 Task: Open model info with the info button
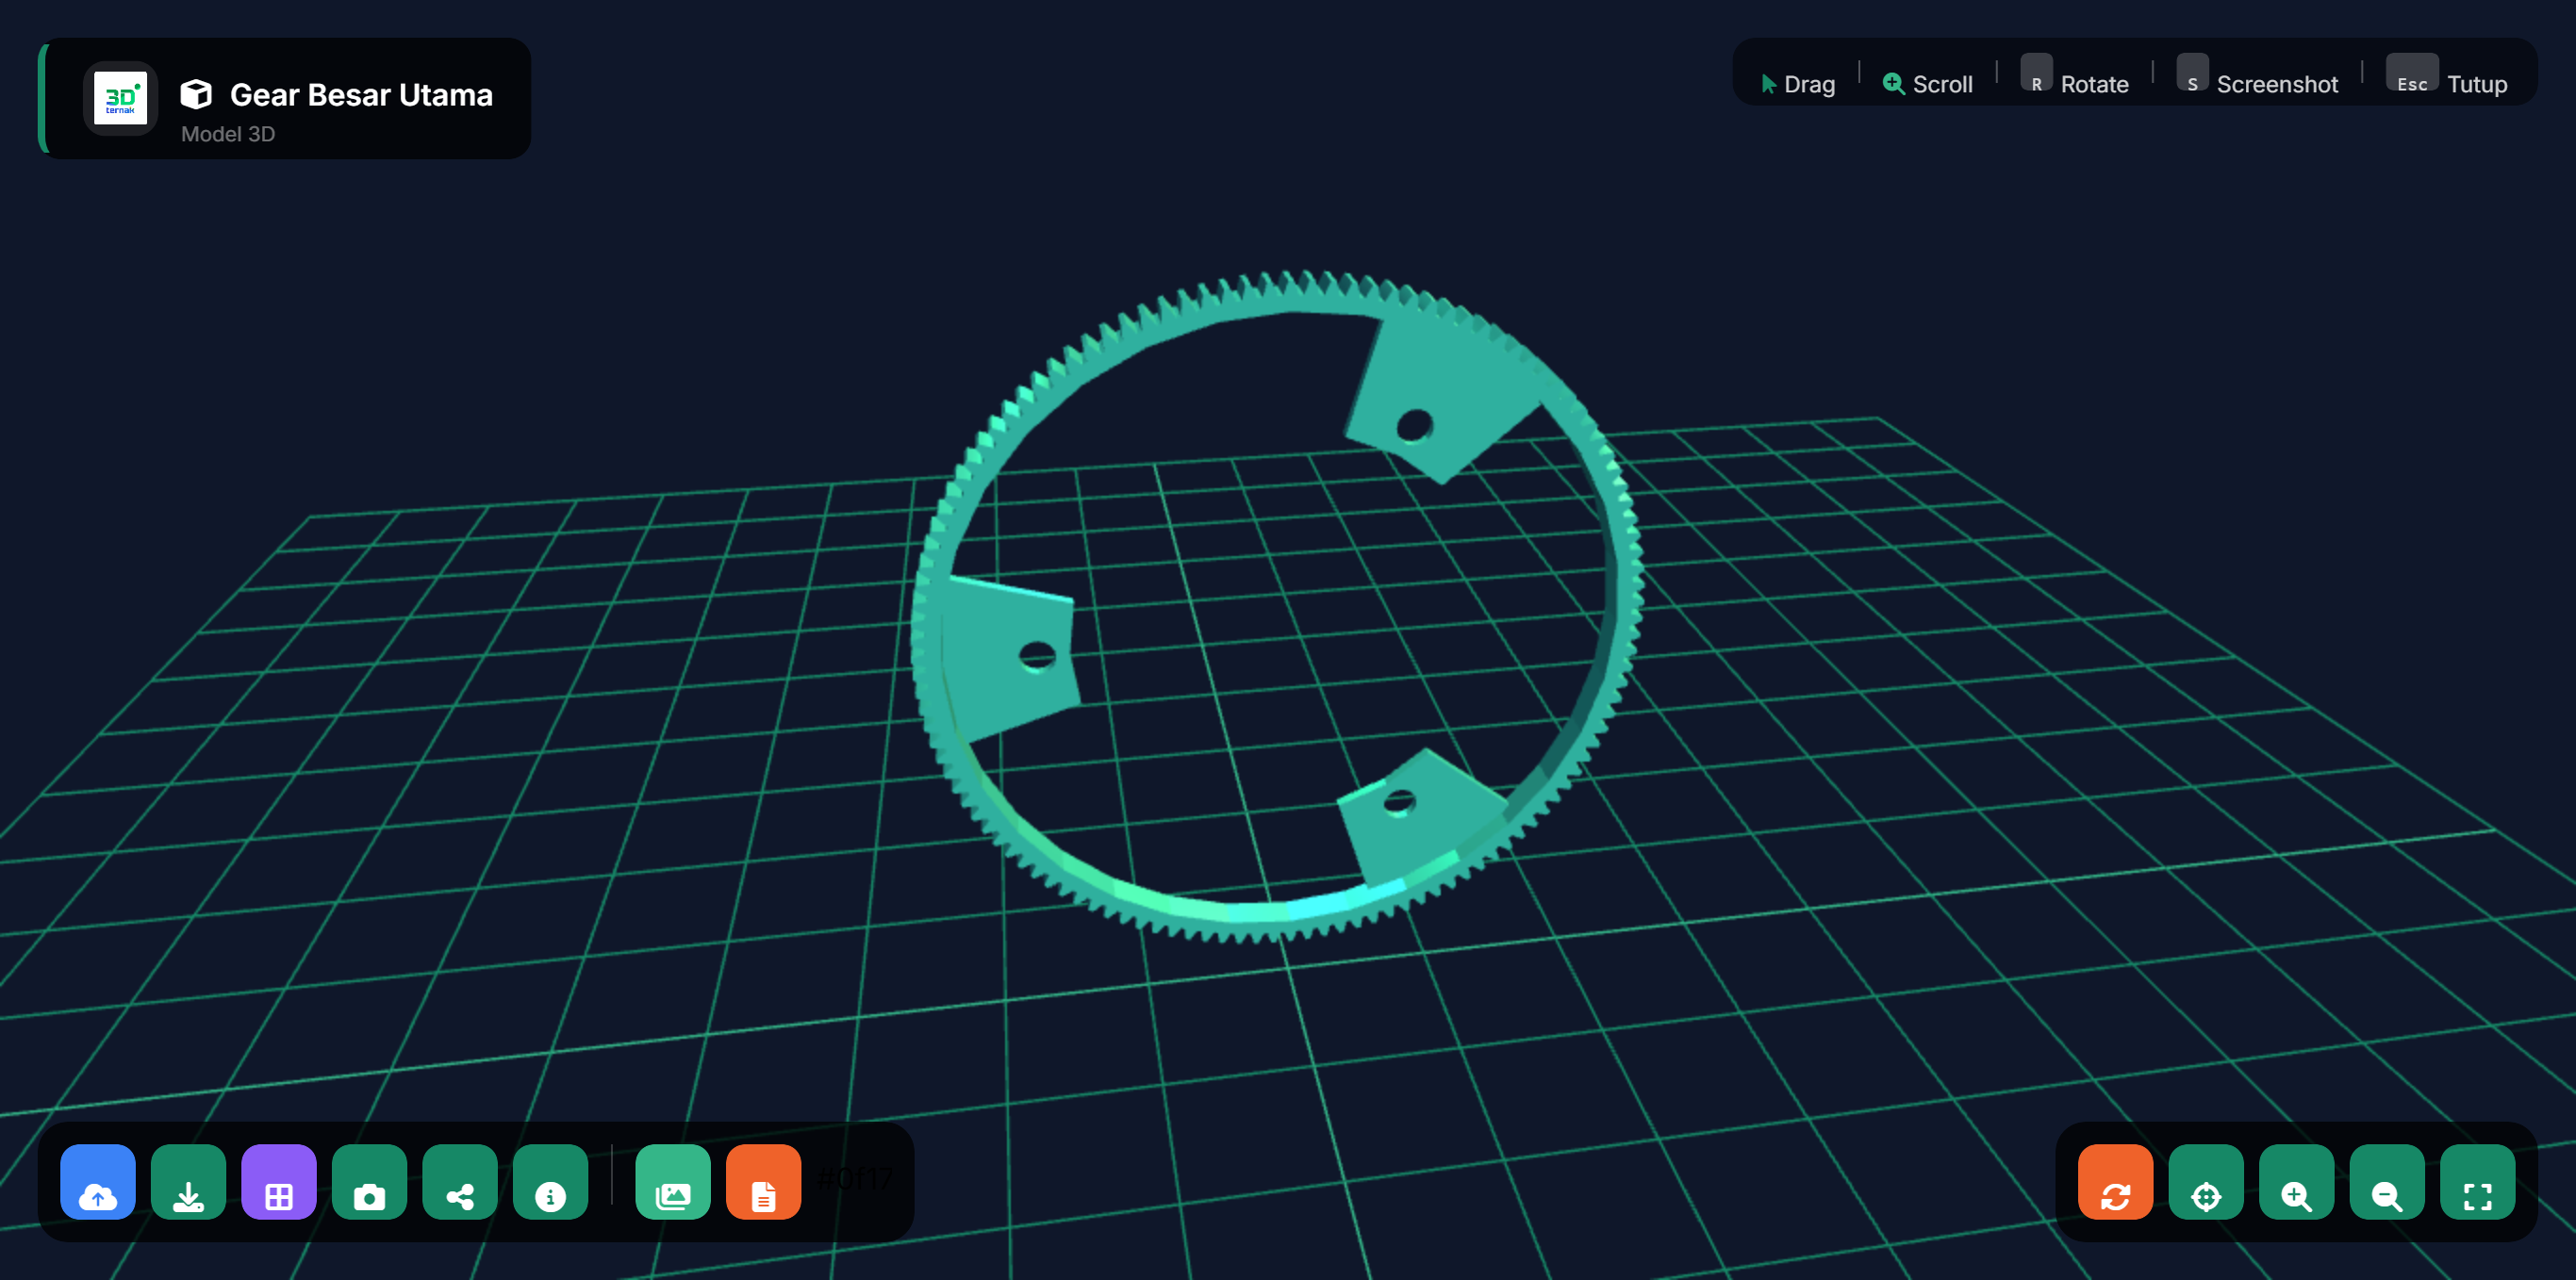pyautogui.click(x=551, y=1182)
